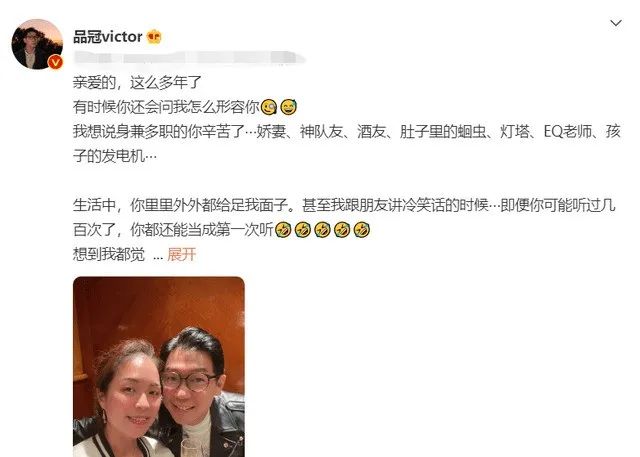640x457 pixels.
Task: Click the paragraph starting 生活中
Action: click(x=344, y=217)
